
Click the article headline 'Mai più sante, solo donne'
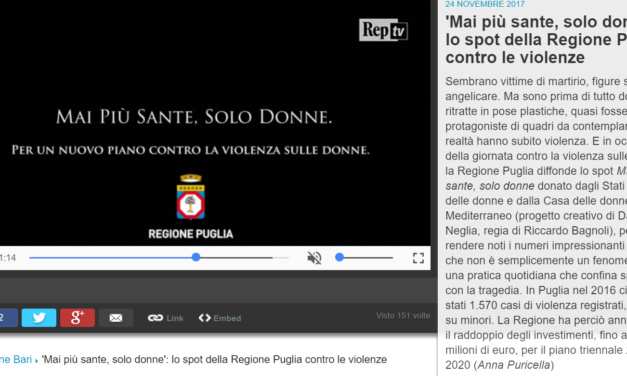click(x=536, y=39)
